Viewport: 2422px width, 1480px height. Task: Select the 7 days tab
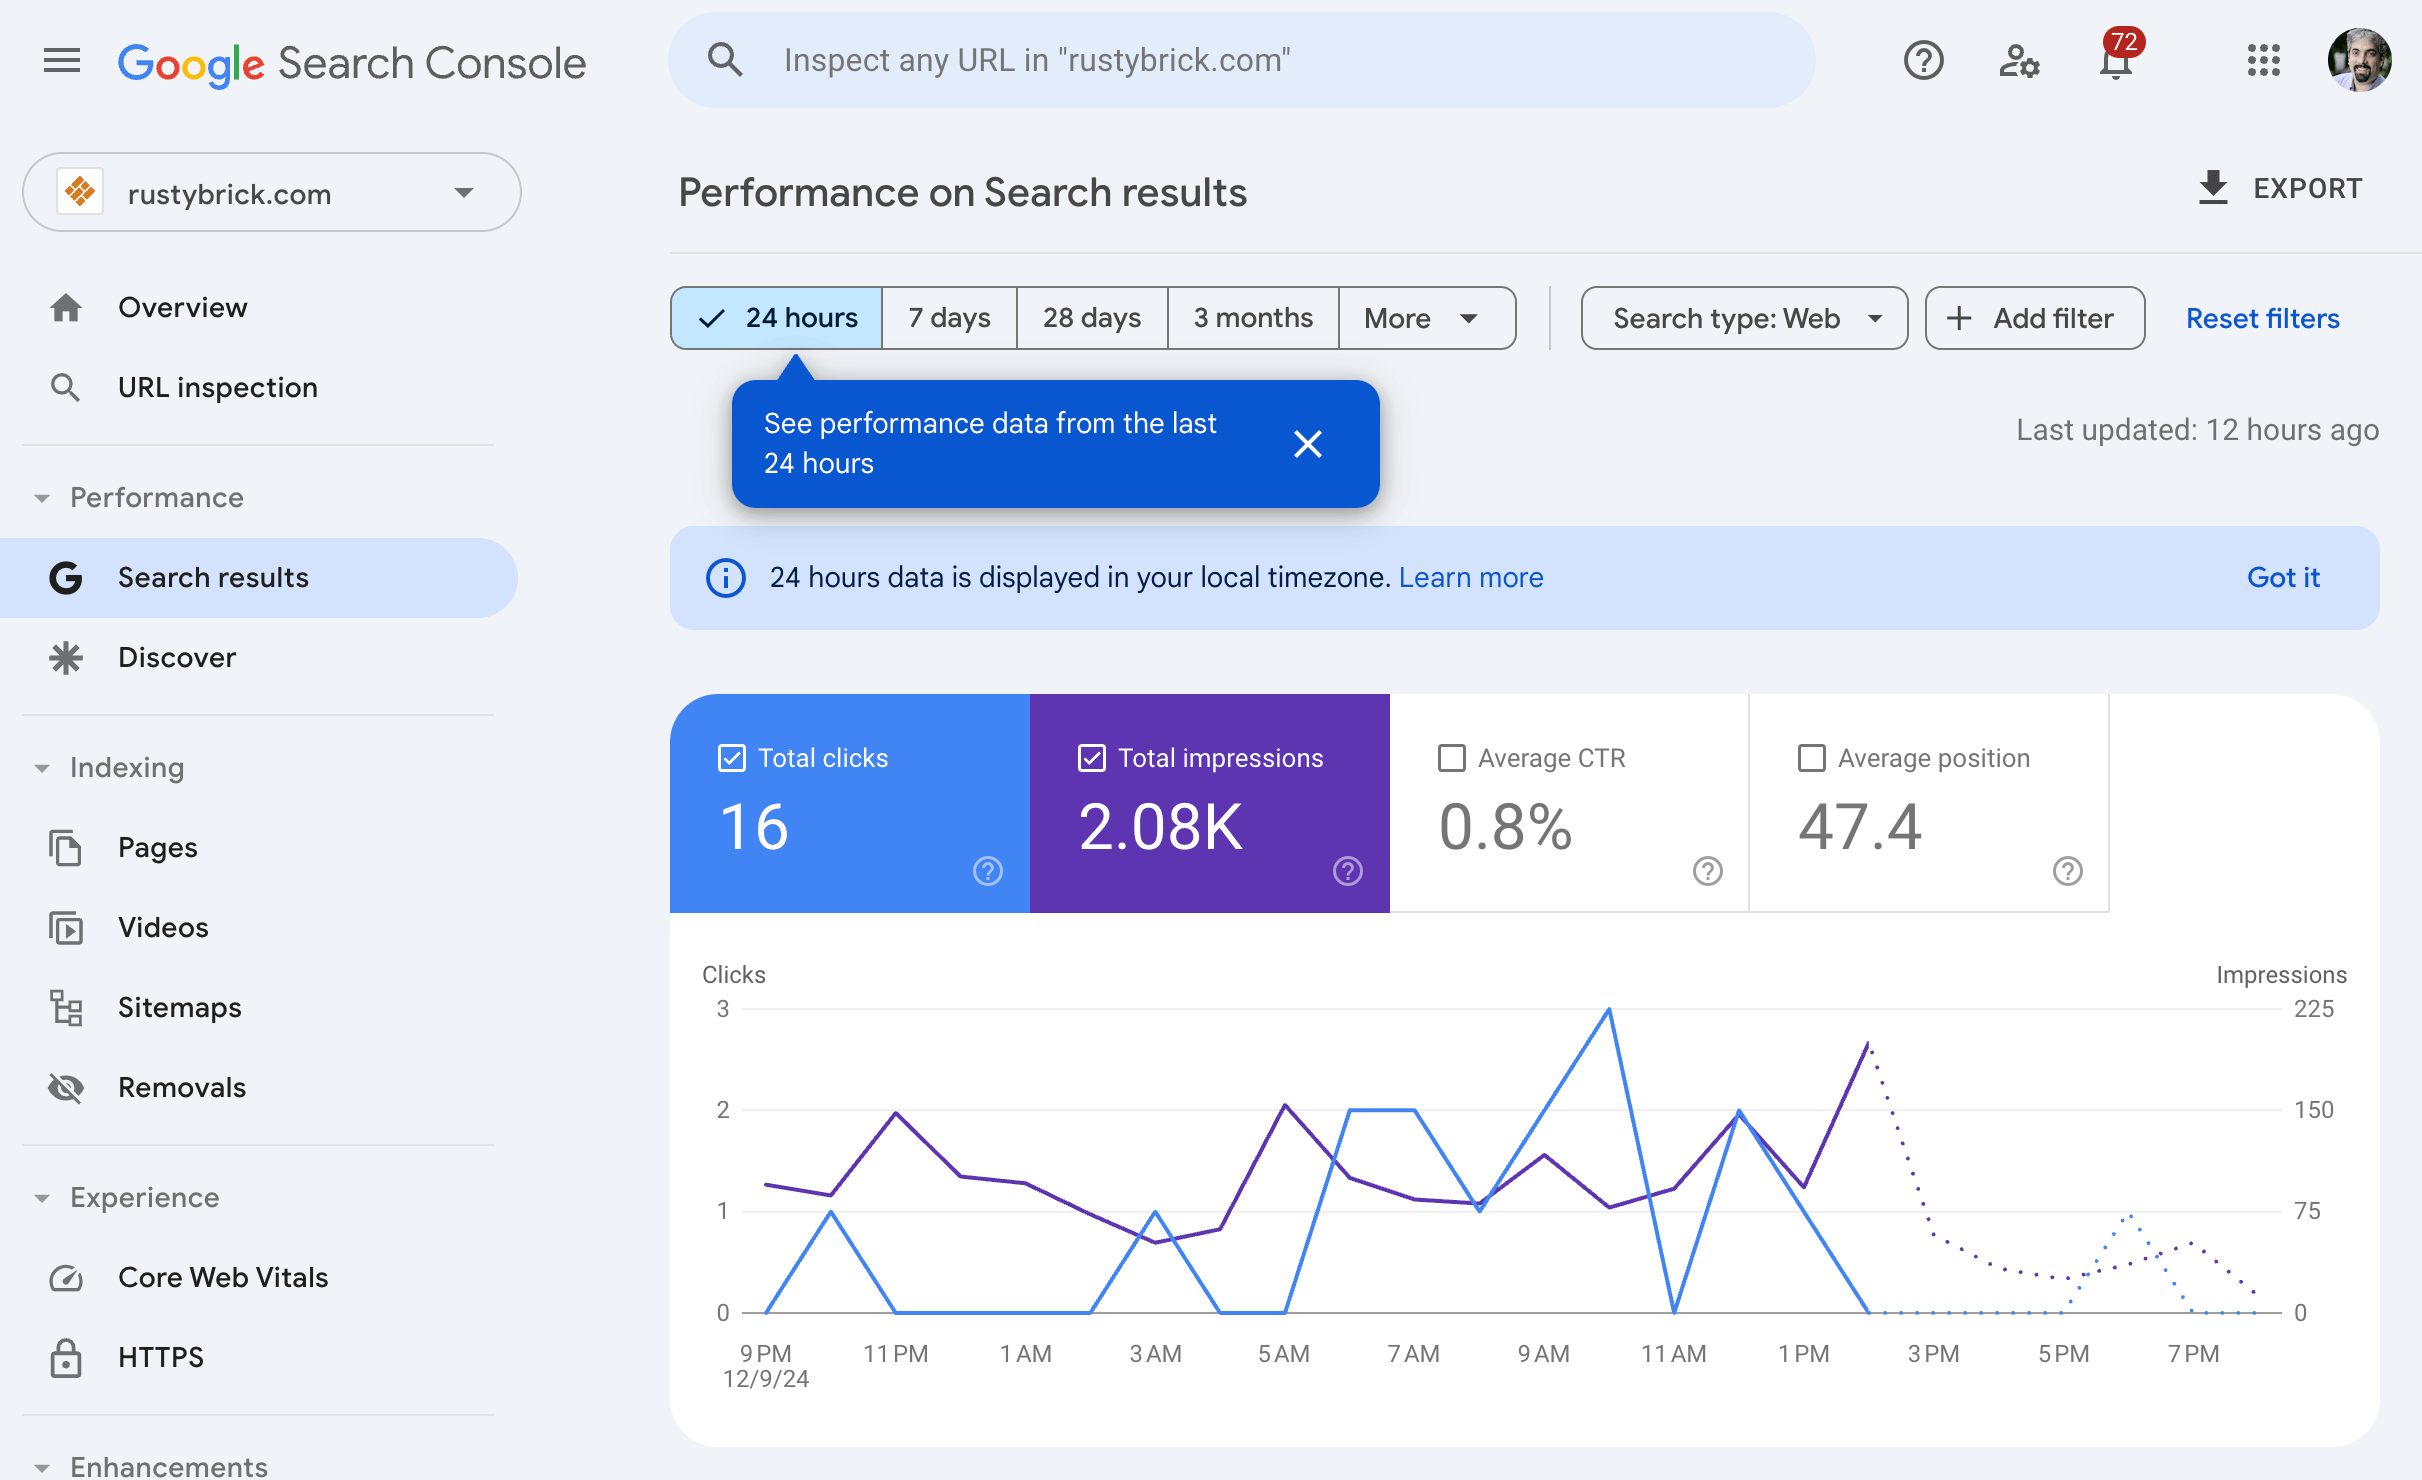[948, 317]
